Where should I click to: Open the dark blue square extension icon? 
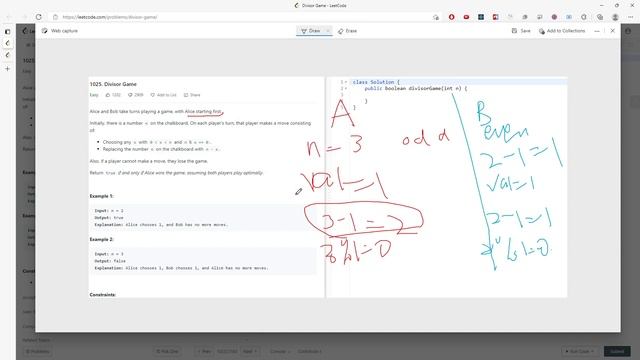(x=481, y=17)
